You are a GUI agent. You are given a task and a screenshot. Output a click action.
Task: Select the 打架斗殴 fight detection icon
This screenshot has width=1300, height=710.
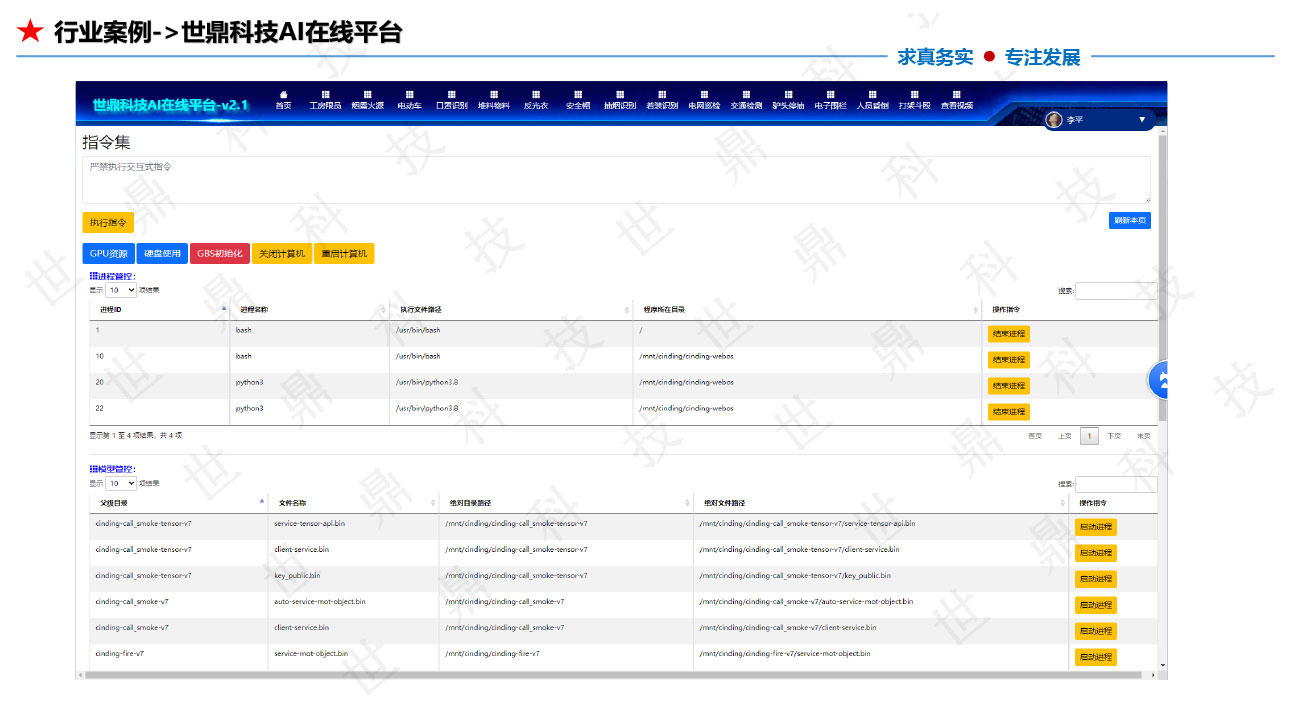913,100
